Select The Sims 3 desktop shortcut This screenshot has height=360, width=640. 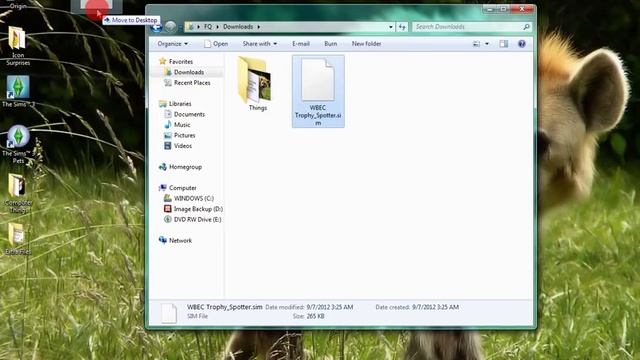(18, 91)
